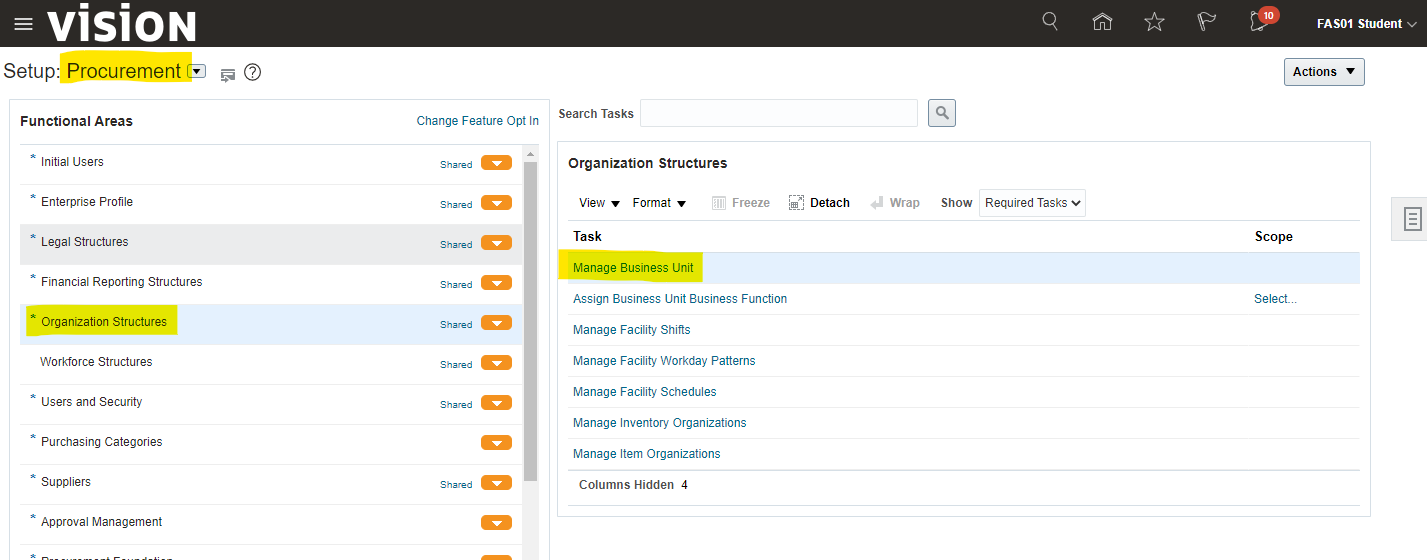Go to the Home icon
Image resolution: width=1427 pixels, height=560 pixels.
click(1102, 22)
